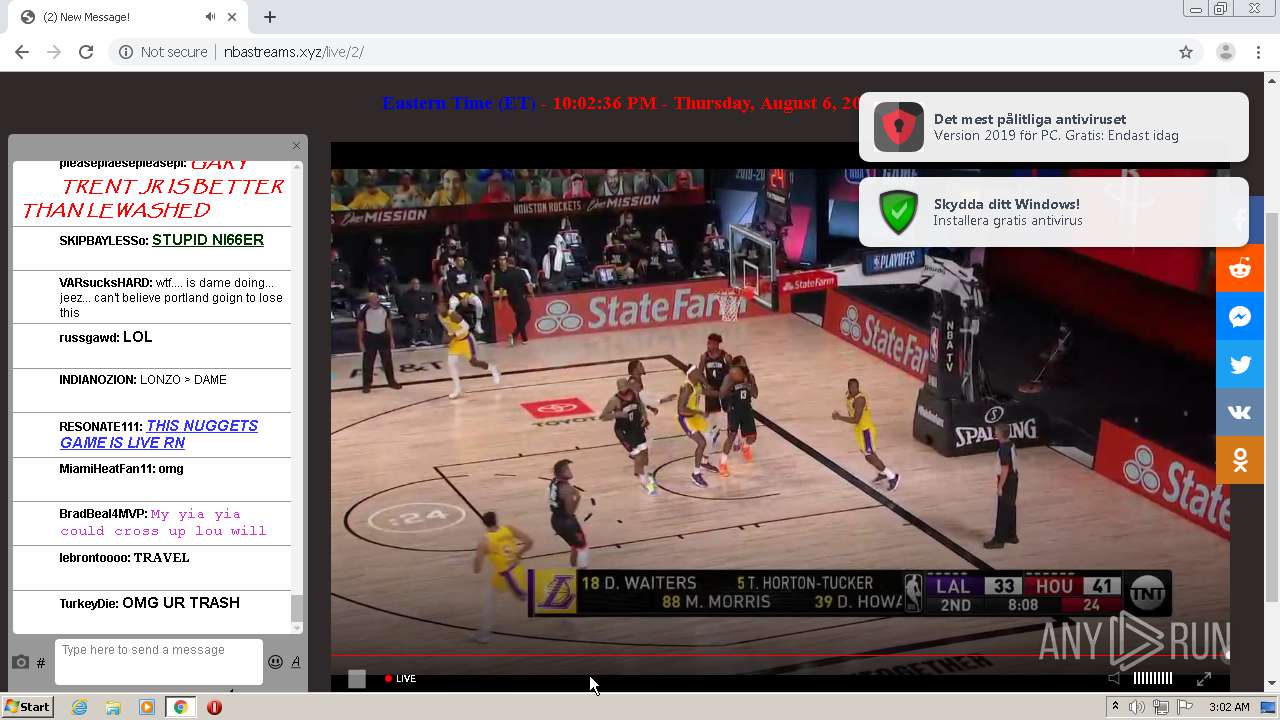Share stream on Odnoklassniki

[1240, 460]
